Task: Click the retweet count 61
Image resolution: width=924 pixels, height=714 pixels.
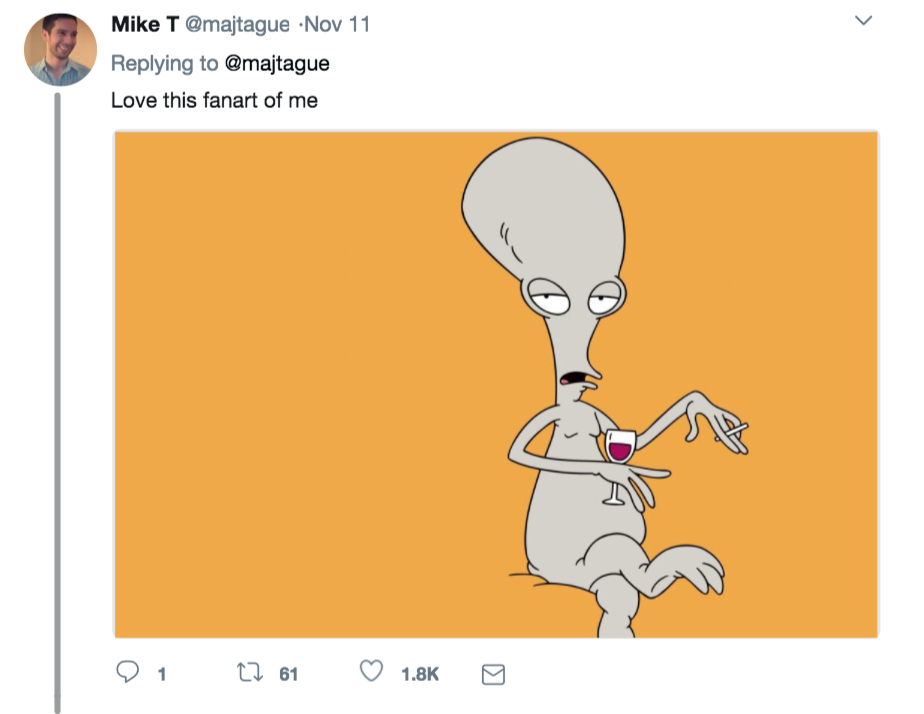Action: [288, 675]
